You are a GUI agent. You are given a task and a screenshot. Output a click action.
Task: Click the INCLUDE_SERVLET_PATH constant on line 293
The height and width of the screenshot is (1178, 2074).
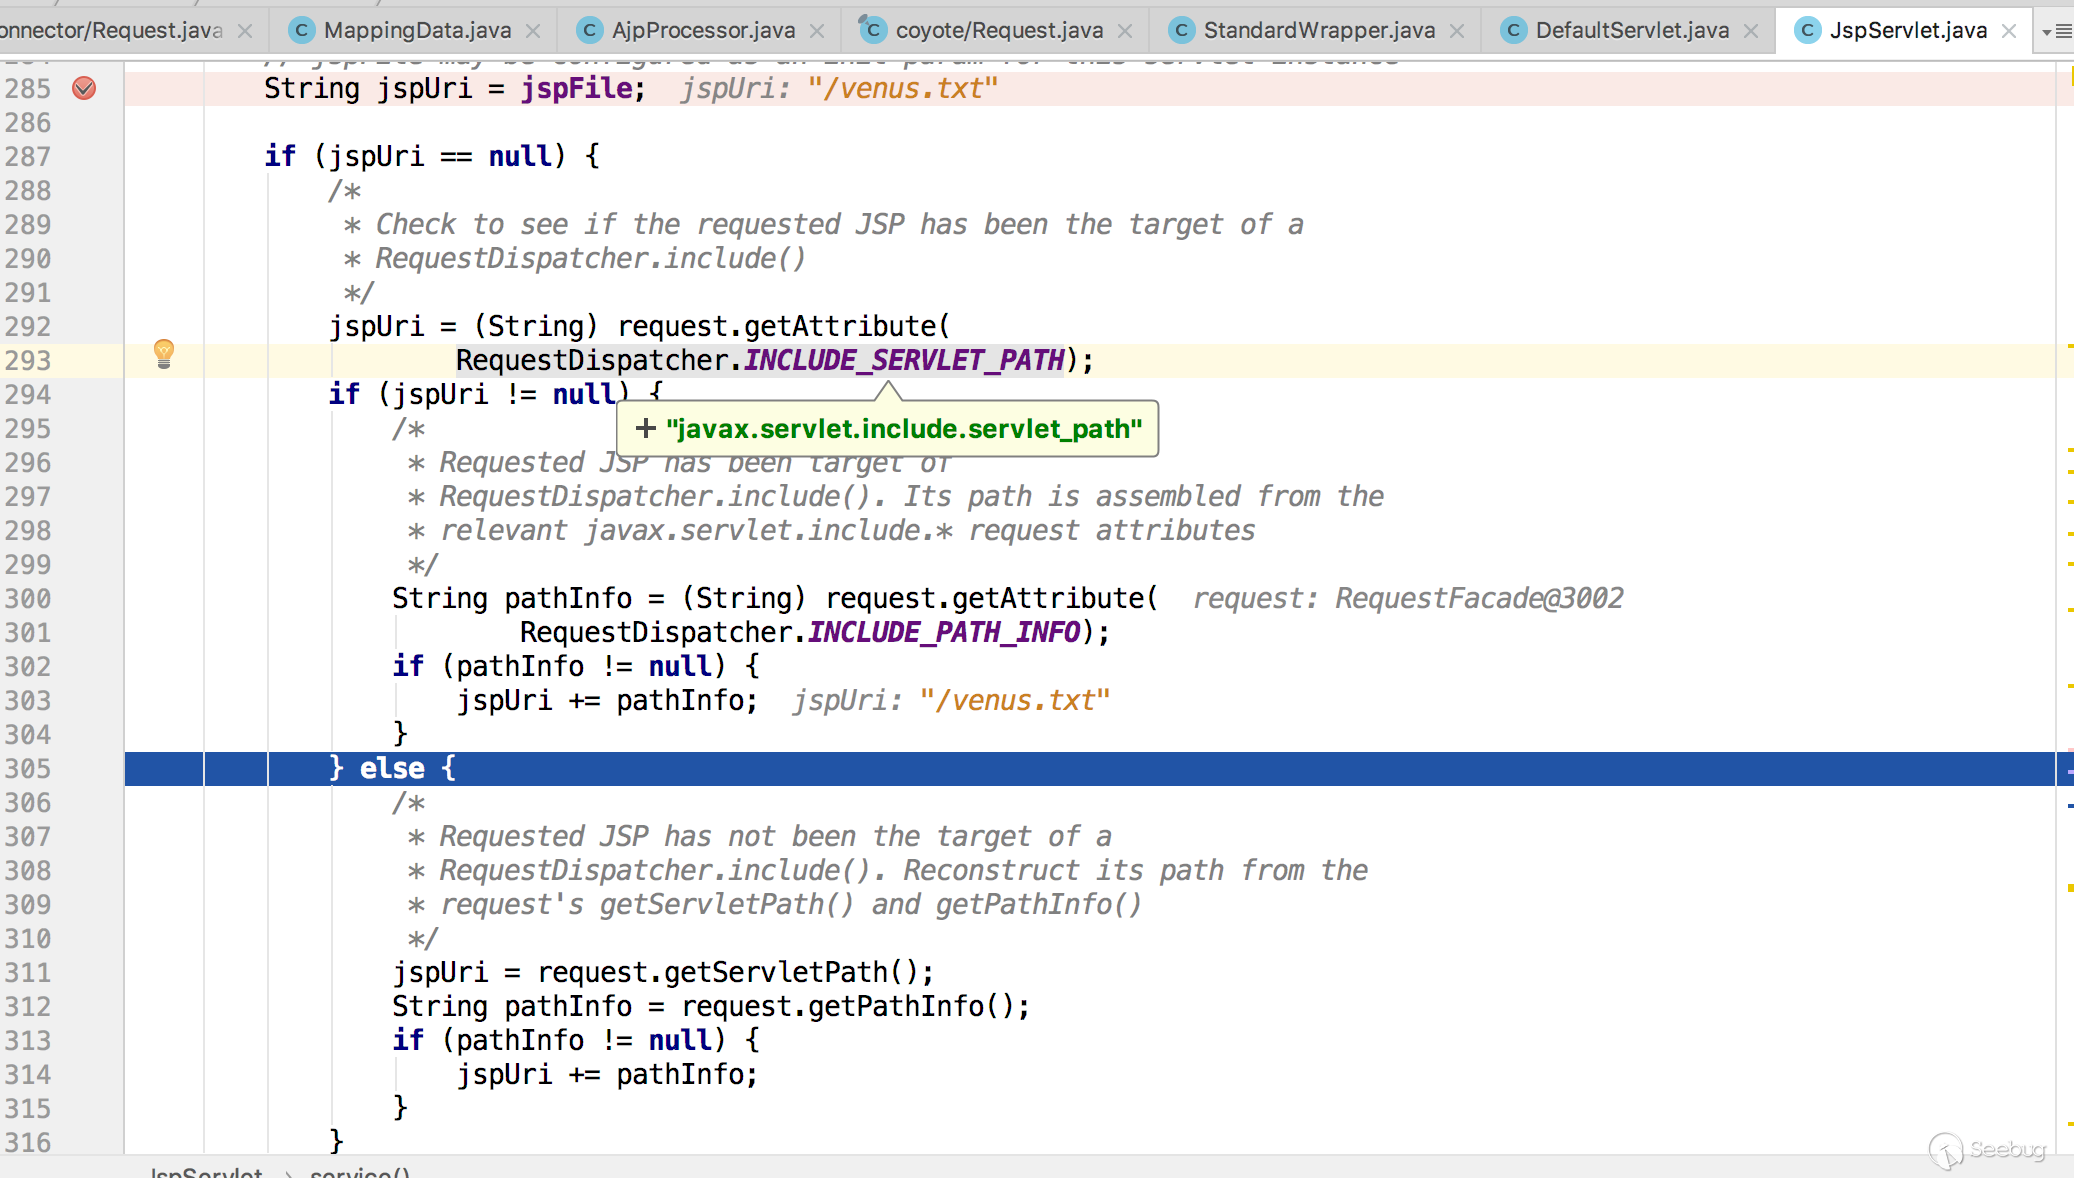coord(904,360)
